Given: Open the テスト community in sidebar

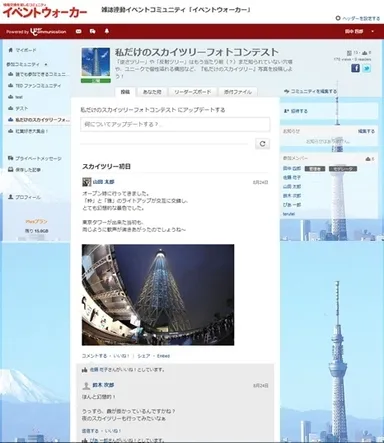Looking at the screenshot, I should tap(22, 108).
